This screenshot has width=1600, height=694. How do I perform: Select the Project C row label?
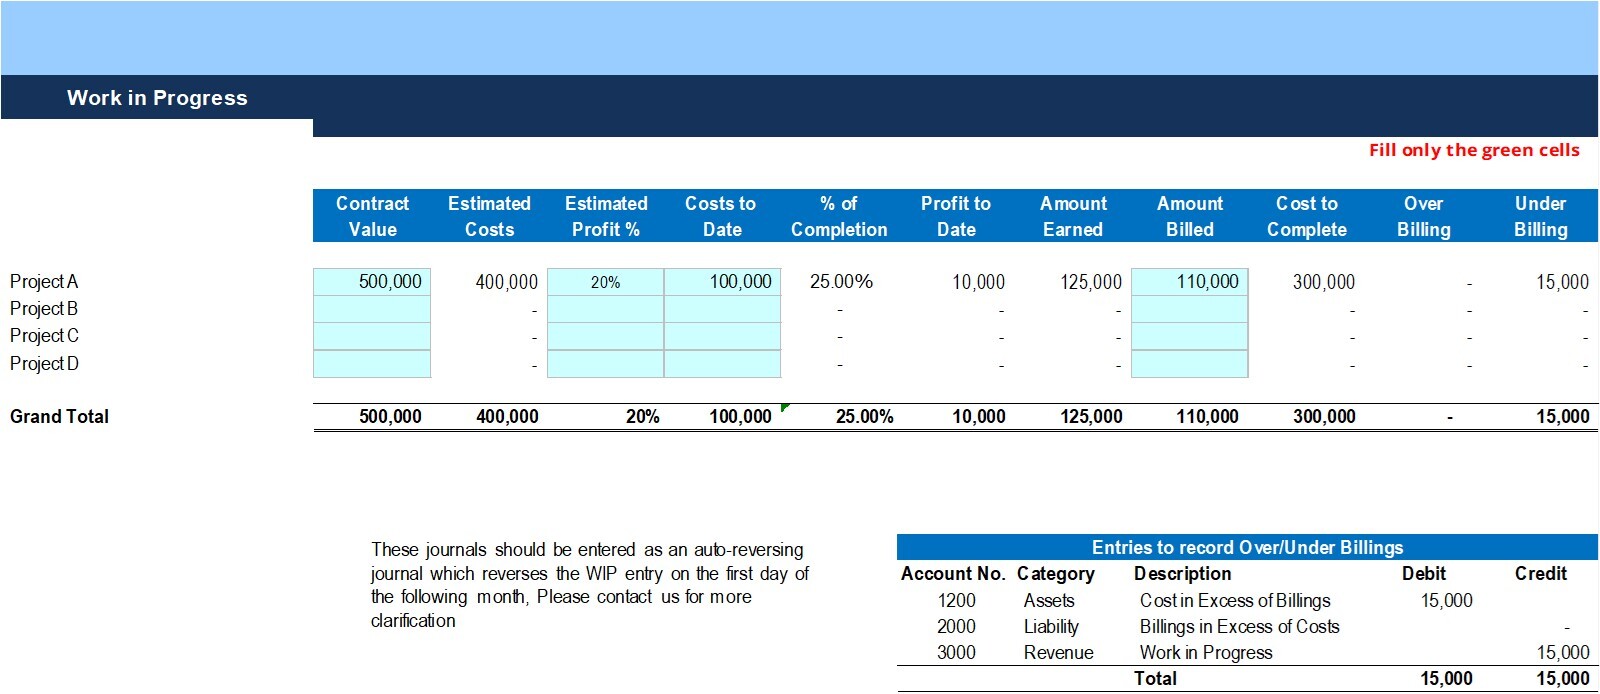[44, 336]
